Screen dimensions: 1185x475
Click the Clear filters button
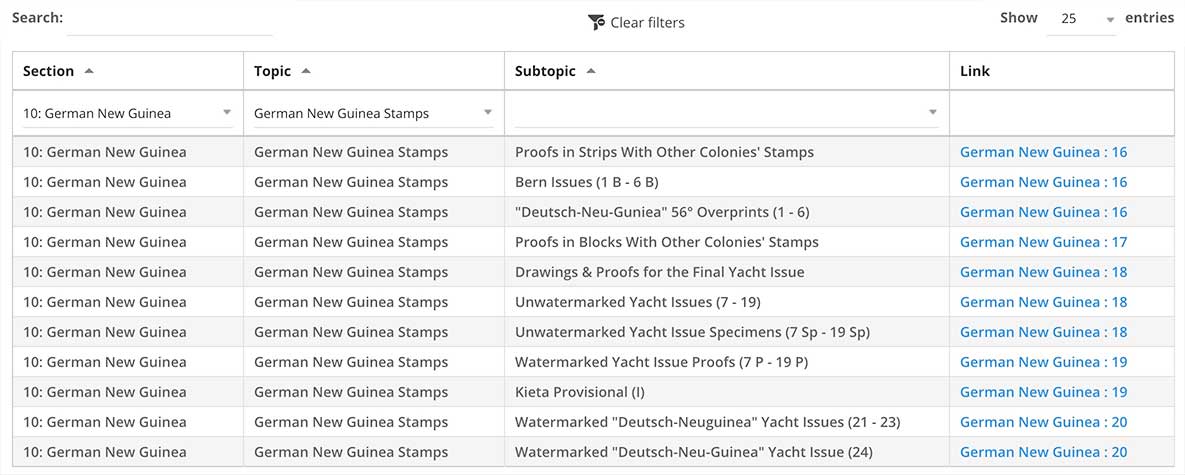click(x=636, y=23)
